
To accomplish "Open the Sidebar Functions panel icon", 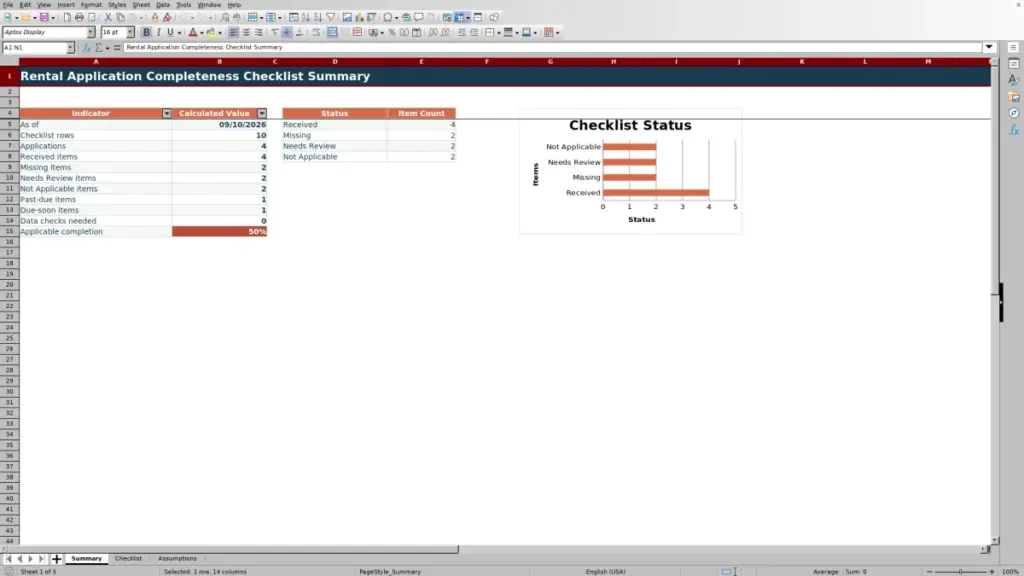I will click(x=1014, y=130).
